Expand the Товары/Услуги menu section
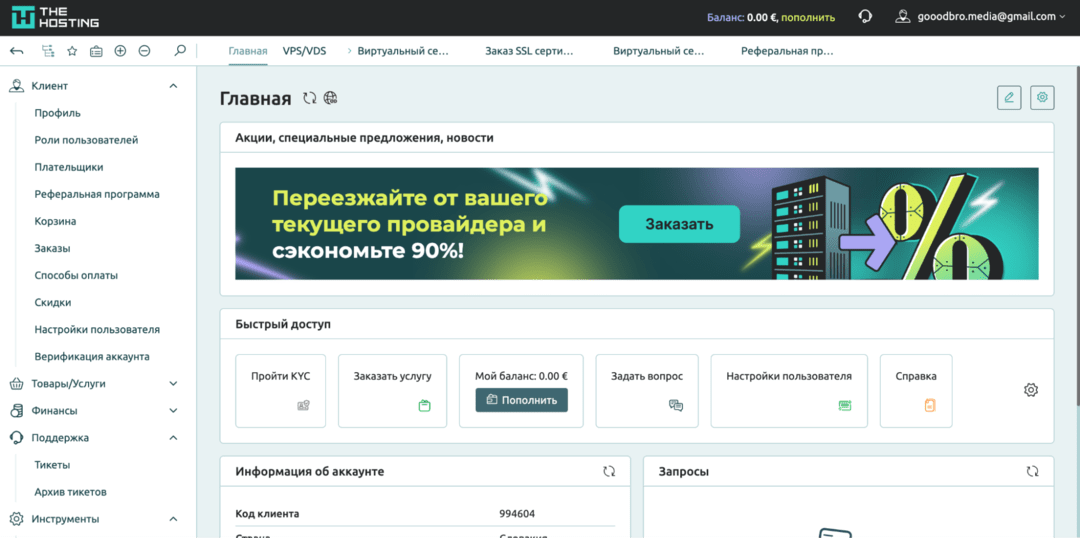This screenshot has height=538, width=1080. 174,384
